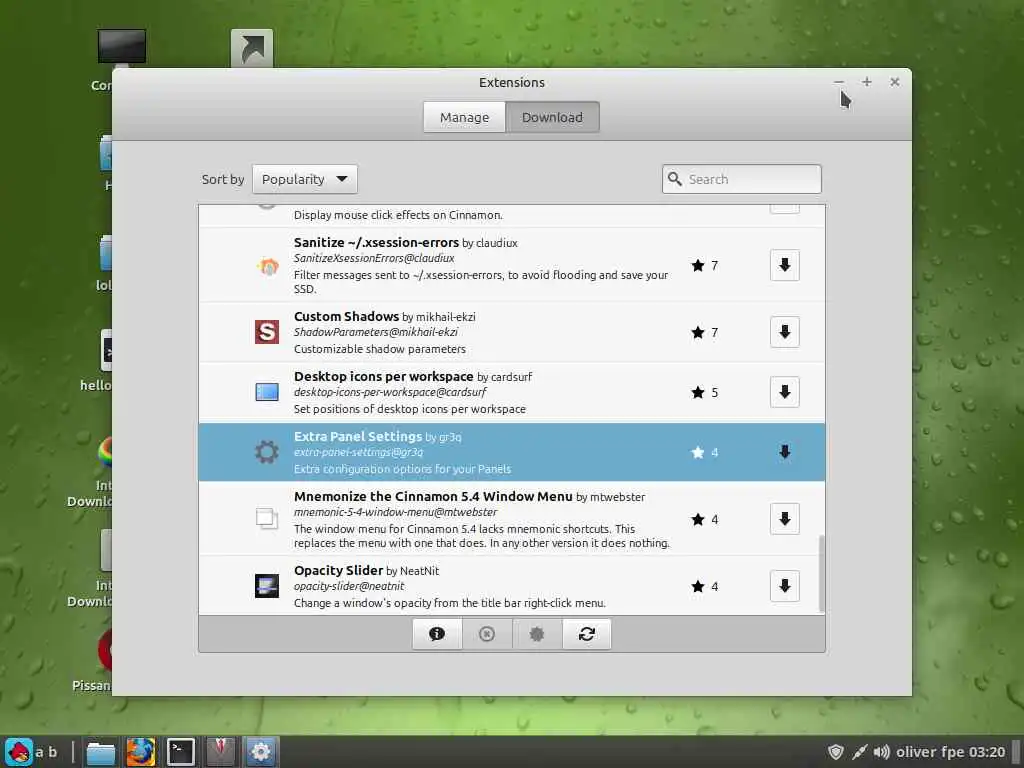Switch to the Manage tab
Image resolution: width=1024 pixels, height=768 pixels.
(464, 118)
